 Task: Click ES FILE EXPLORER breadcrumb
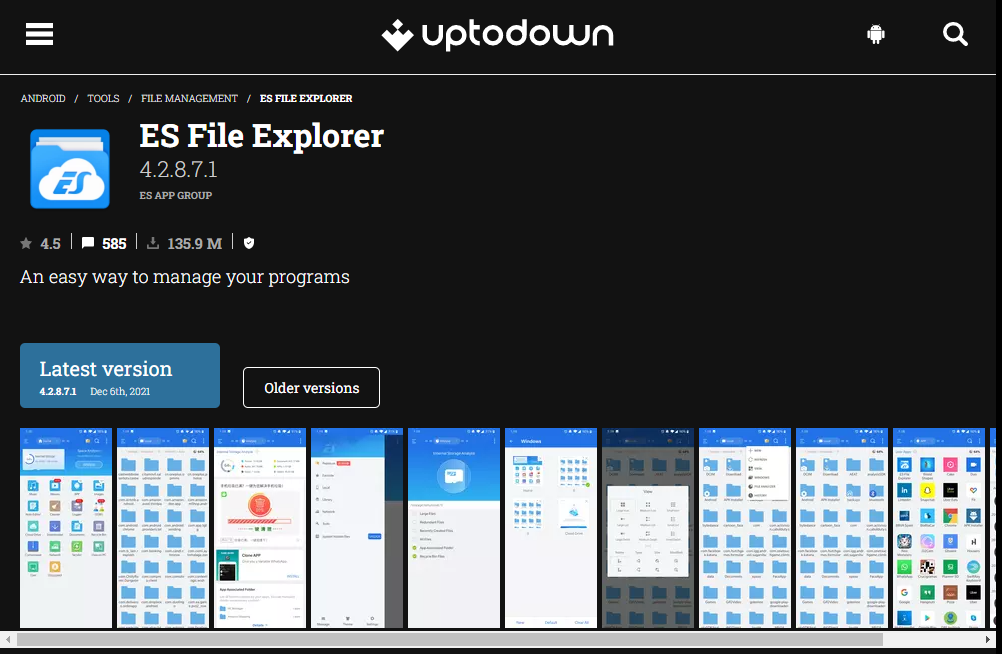coord(305,98)
